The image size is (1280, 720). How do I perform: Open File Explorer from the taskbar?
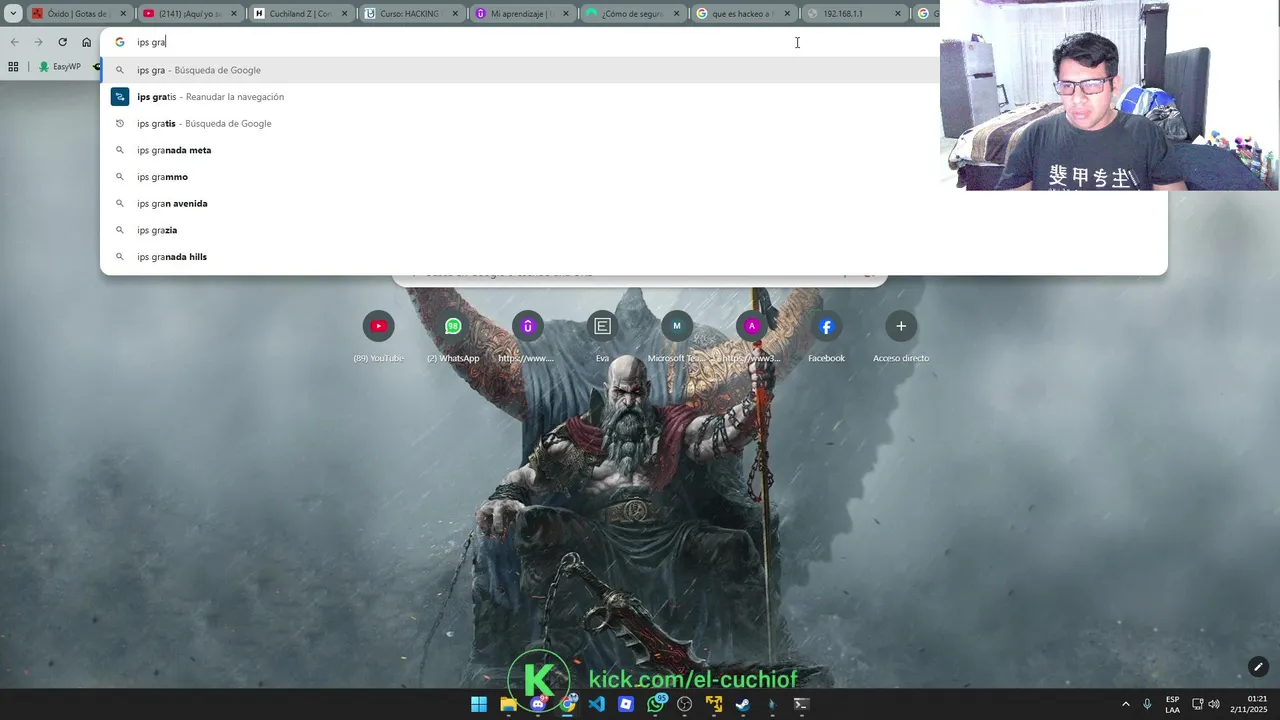(508, 704)
